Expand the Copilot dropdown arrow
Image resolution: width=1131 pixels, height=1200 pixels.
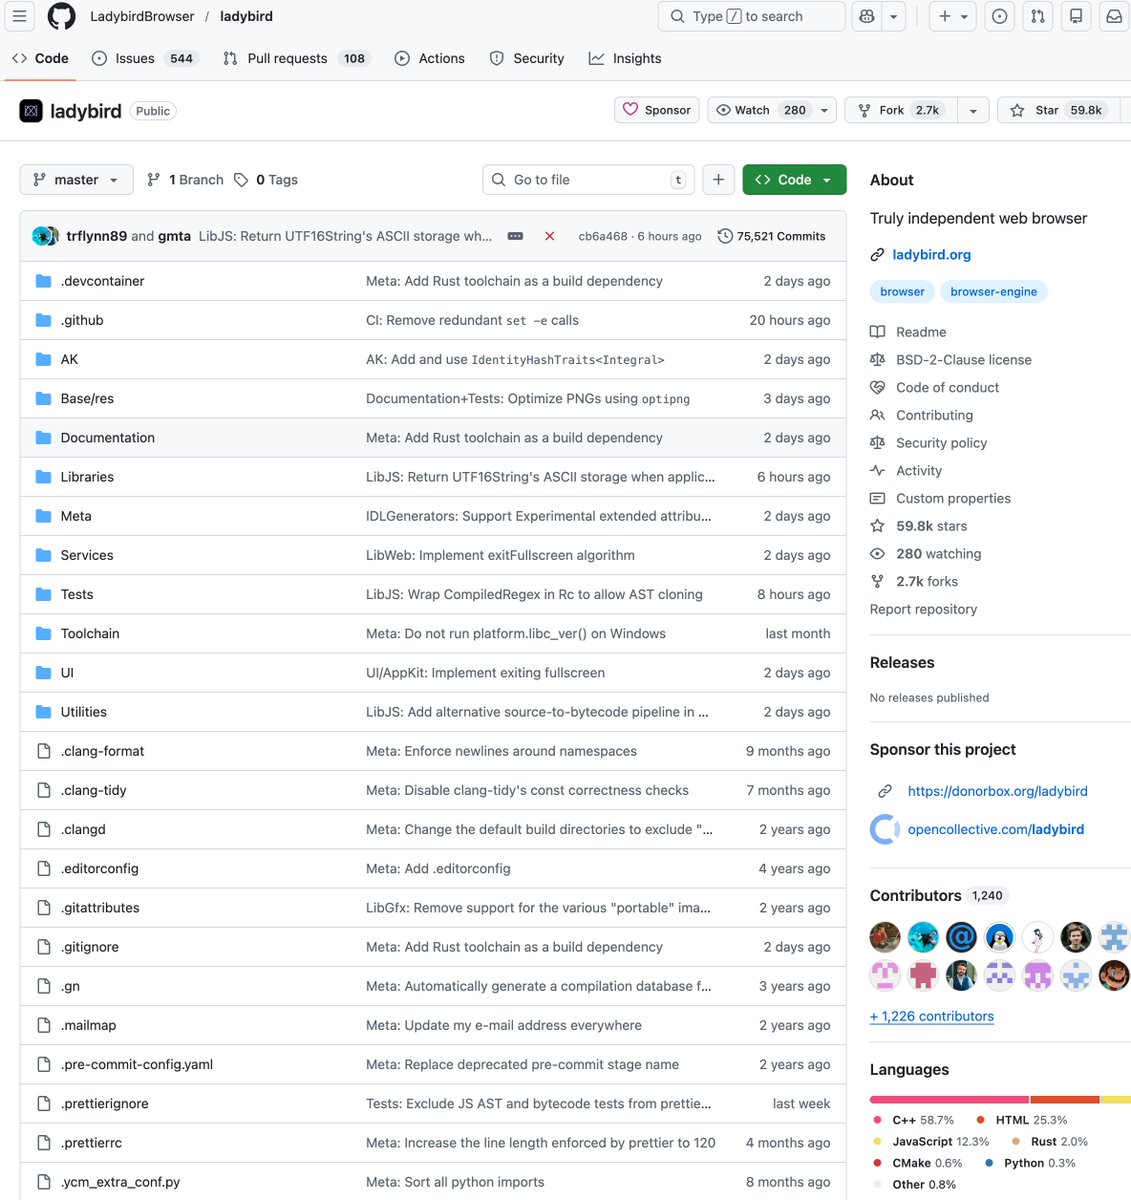894,16
